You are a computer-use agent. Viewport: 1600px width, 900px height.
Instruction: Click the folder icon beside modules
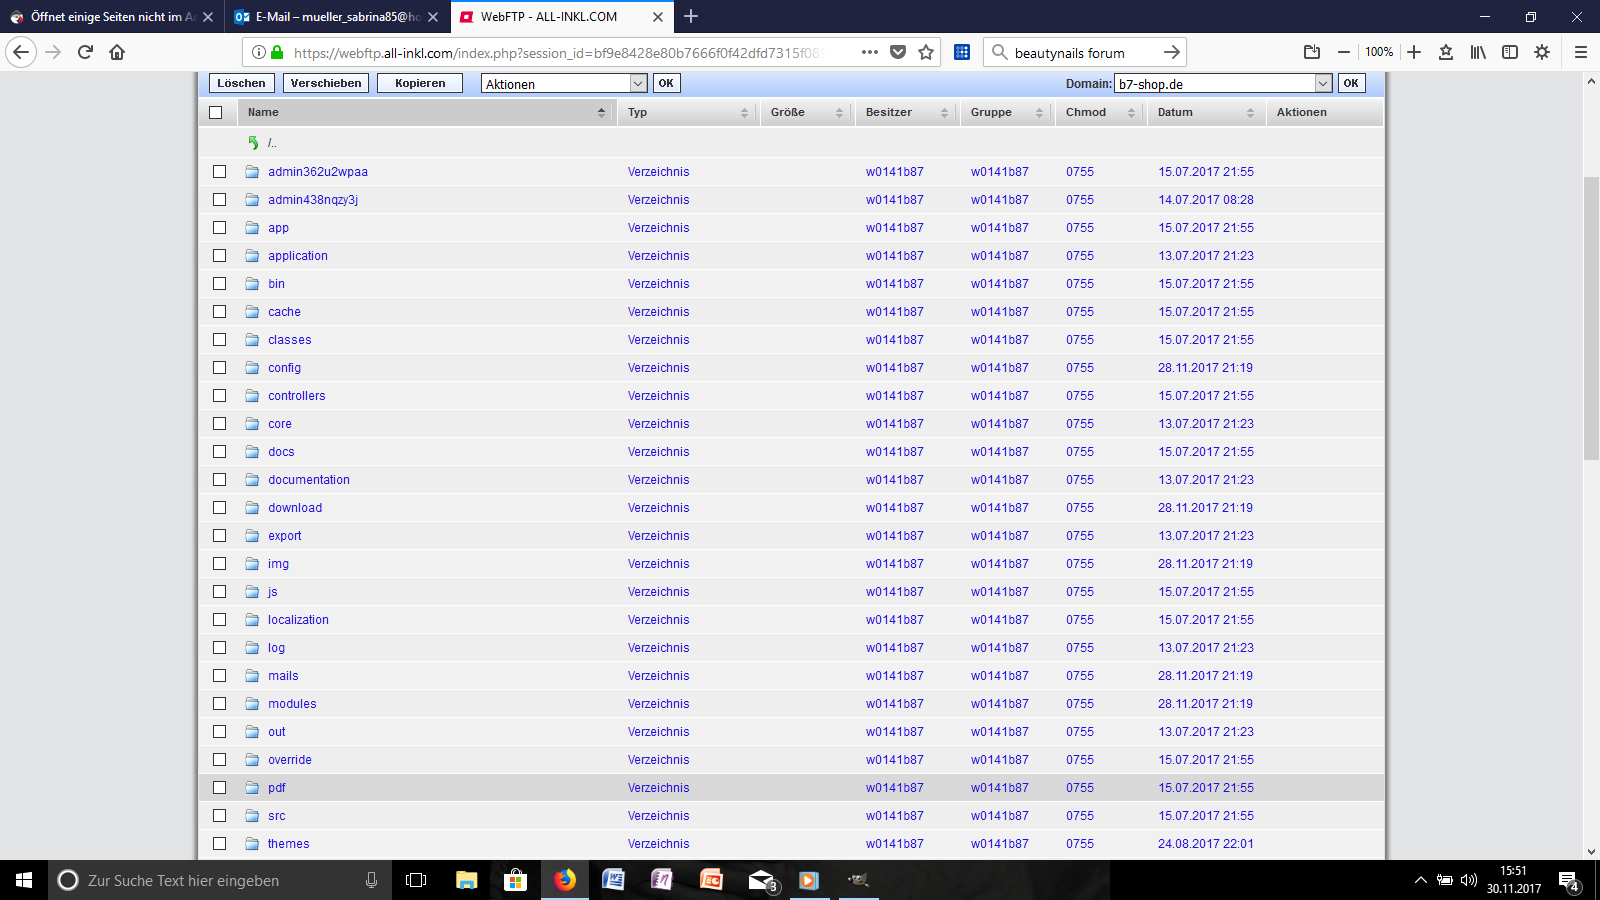pyautogui.click(x=253, y=704)
